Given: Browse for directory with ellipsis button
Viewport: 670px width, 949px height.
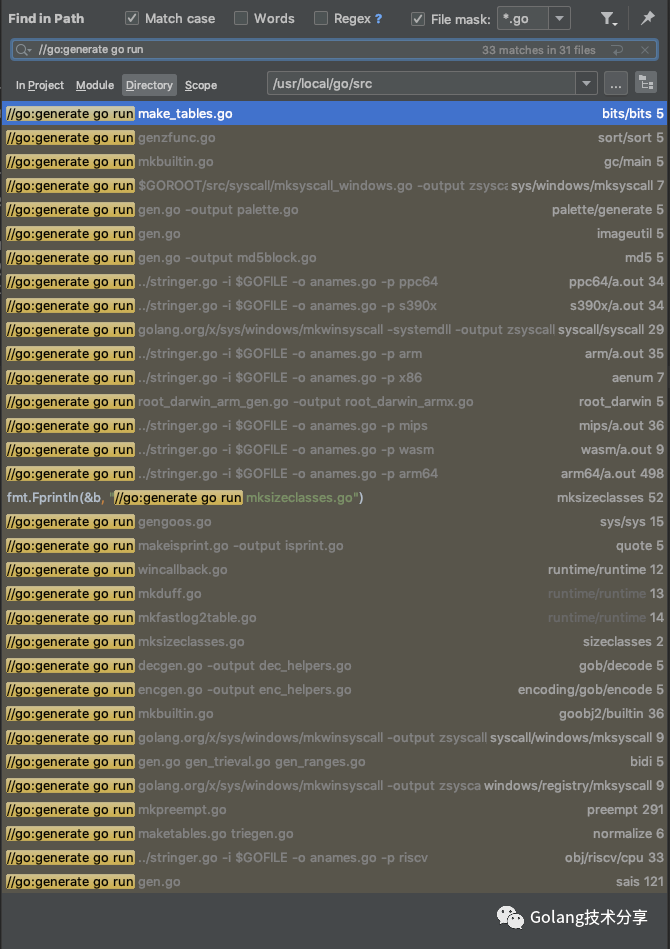Looking at the screenshot, I should [616, 84].
